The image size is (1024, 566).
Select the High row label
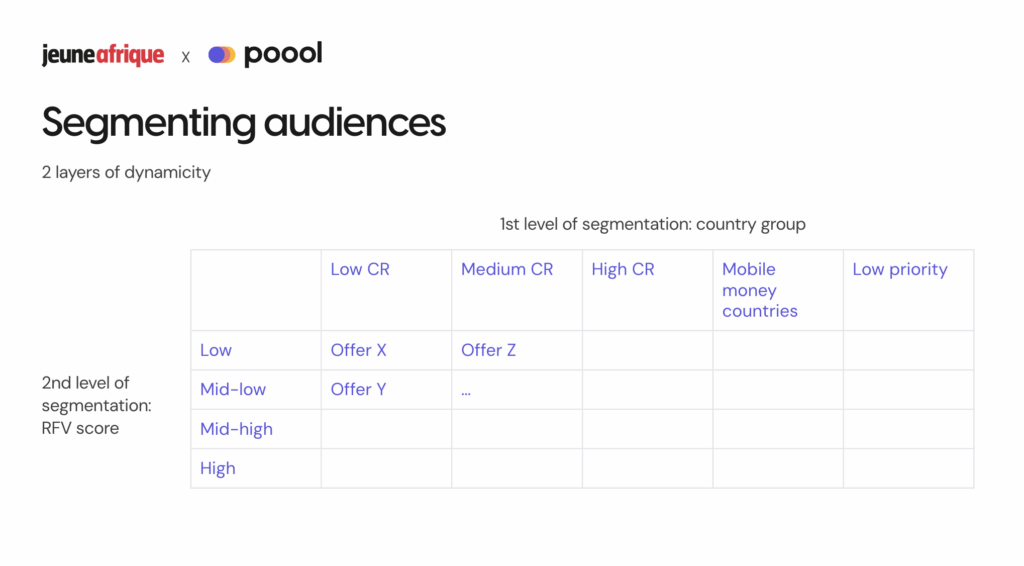(218, 468)
